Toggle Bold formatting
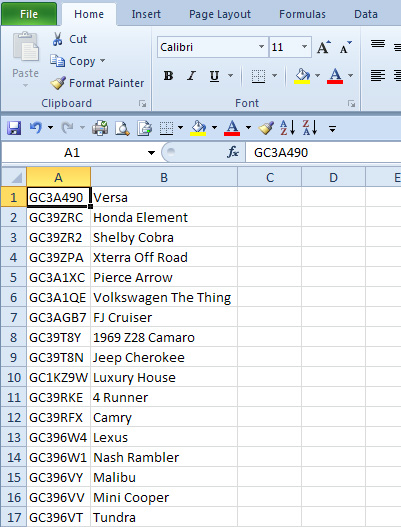Screen dimensions: 401x527 click(x=168, y=76)
